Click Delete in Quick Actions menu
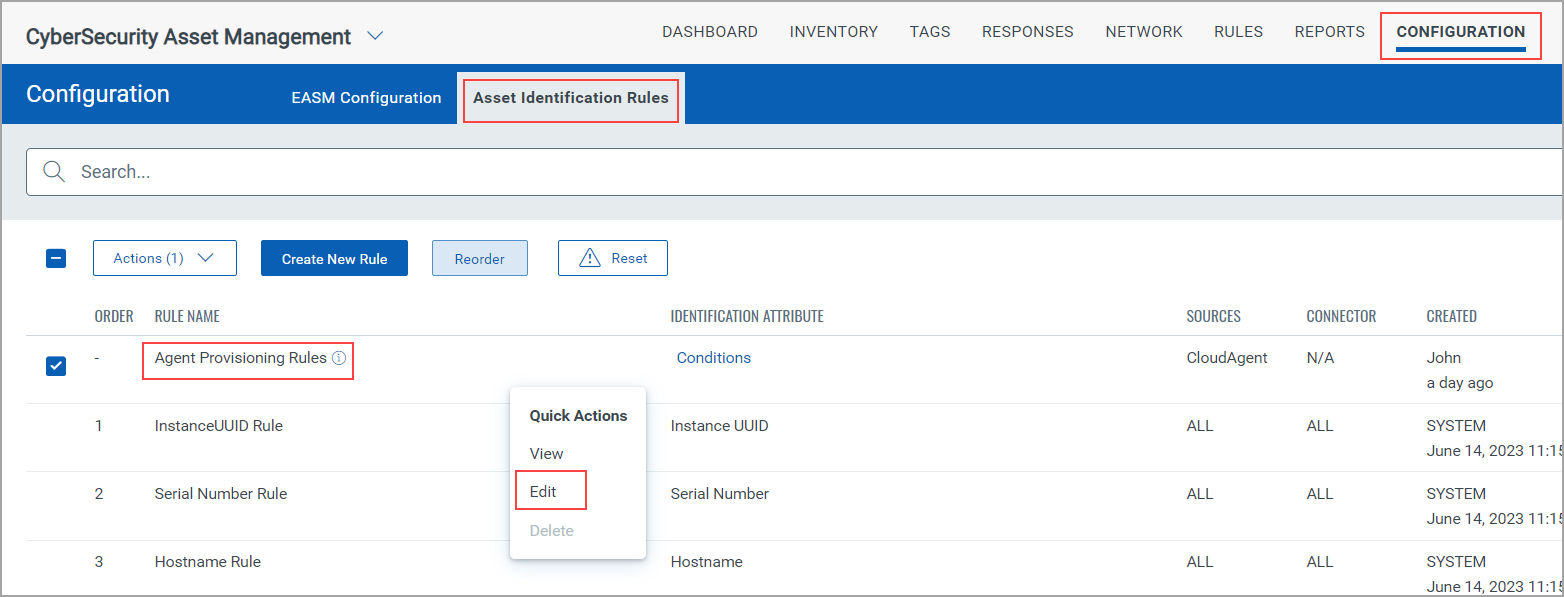The width and height of the screenshot is (1564, 597). point(552,531)
